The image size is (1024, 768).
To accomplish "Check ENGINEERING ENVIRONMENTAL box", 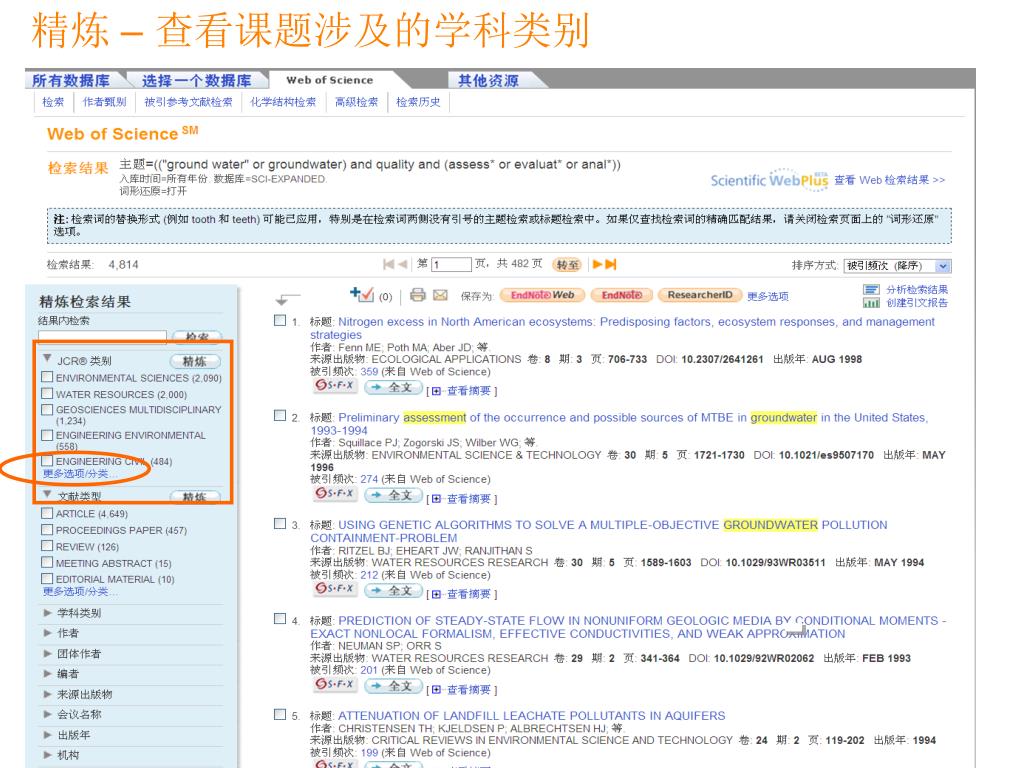I will click(47, 435).
